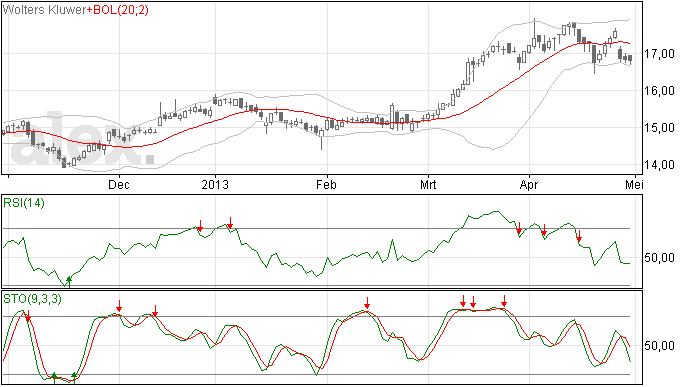This screenshot has height=387, width=690.
Task: Select the 16,00 price axis label
Action: (659, 91)
